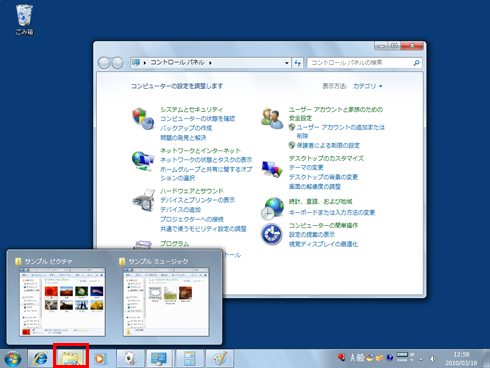This screenshot has height=368, width=490.
Task: Click the forward navigation arrow button
Action: tap(117, 63)
